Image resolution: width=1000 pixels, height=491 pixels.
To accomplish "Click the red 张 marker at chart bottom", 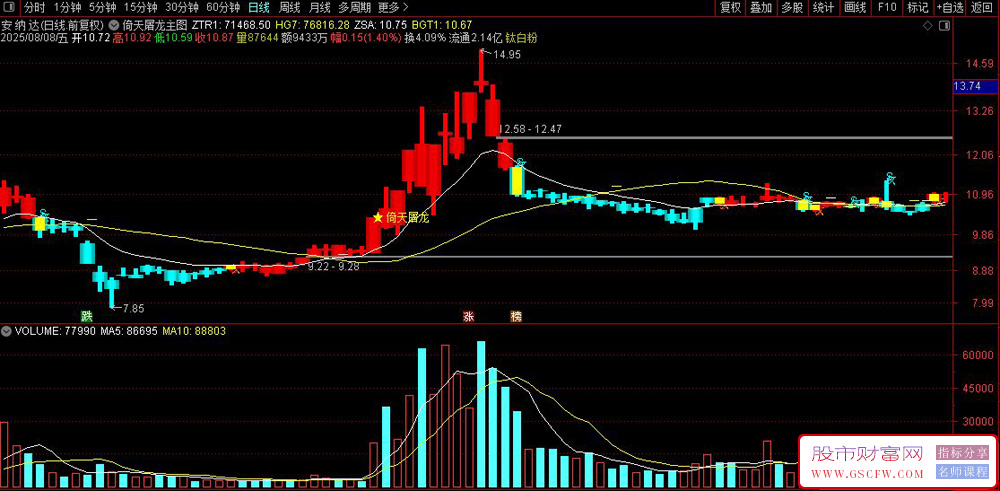I will click(469, 316).
